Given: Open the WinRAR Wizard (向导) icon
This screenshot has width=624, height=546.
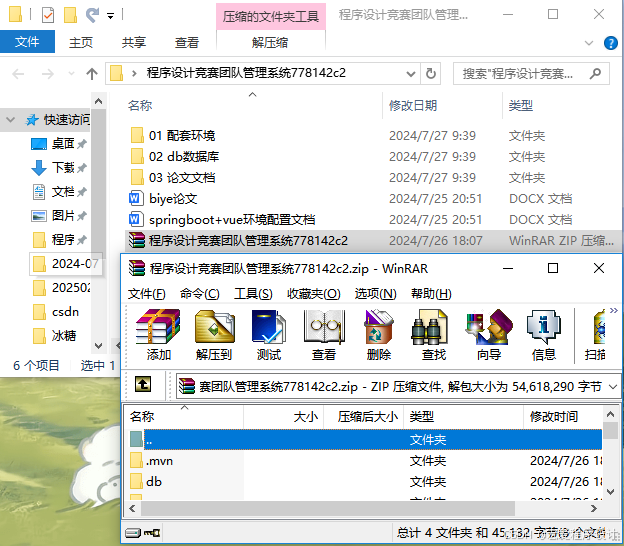Looking at the screenshot, I should (489, 327).
